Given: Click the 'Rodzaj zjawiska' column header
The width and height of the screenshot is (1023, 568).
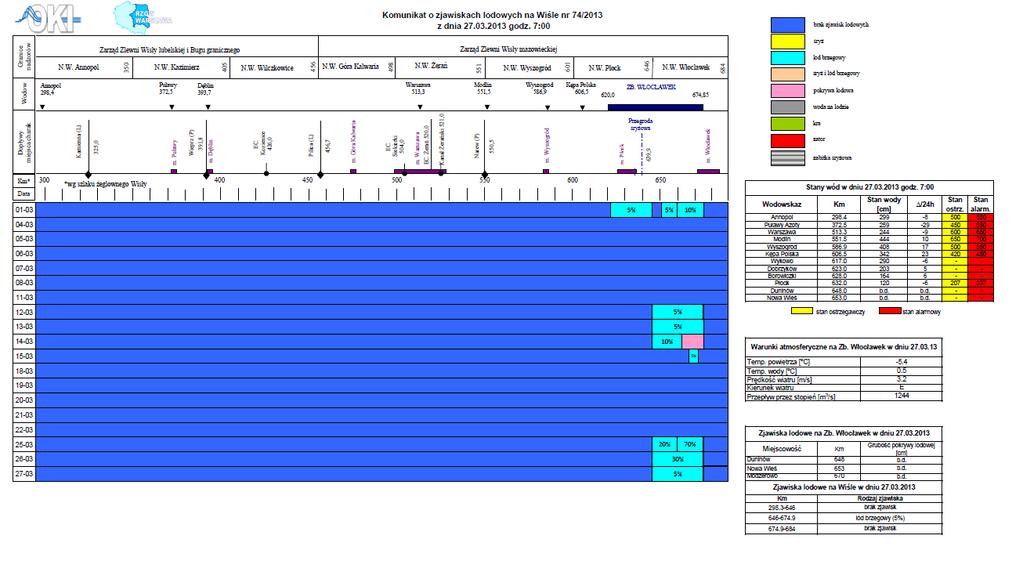Looking at the screenshot, I should click(879, 498).
